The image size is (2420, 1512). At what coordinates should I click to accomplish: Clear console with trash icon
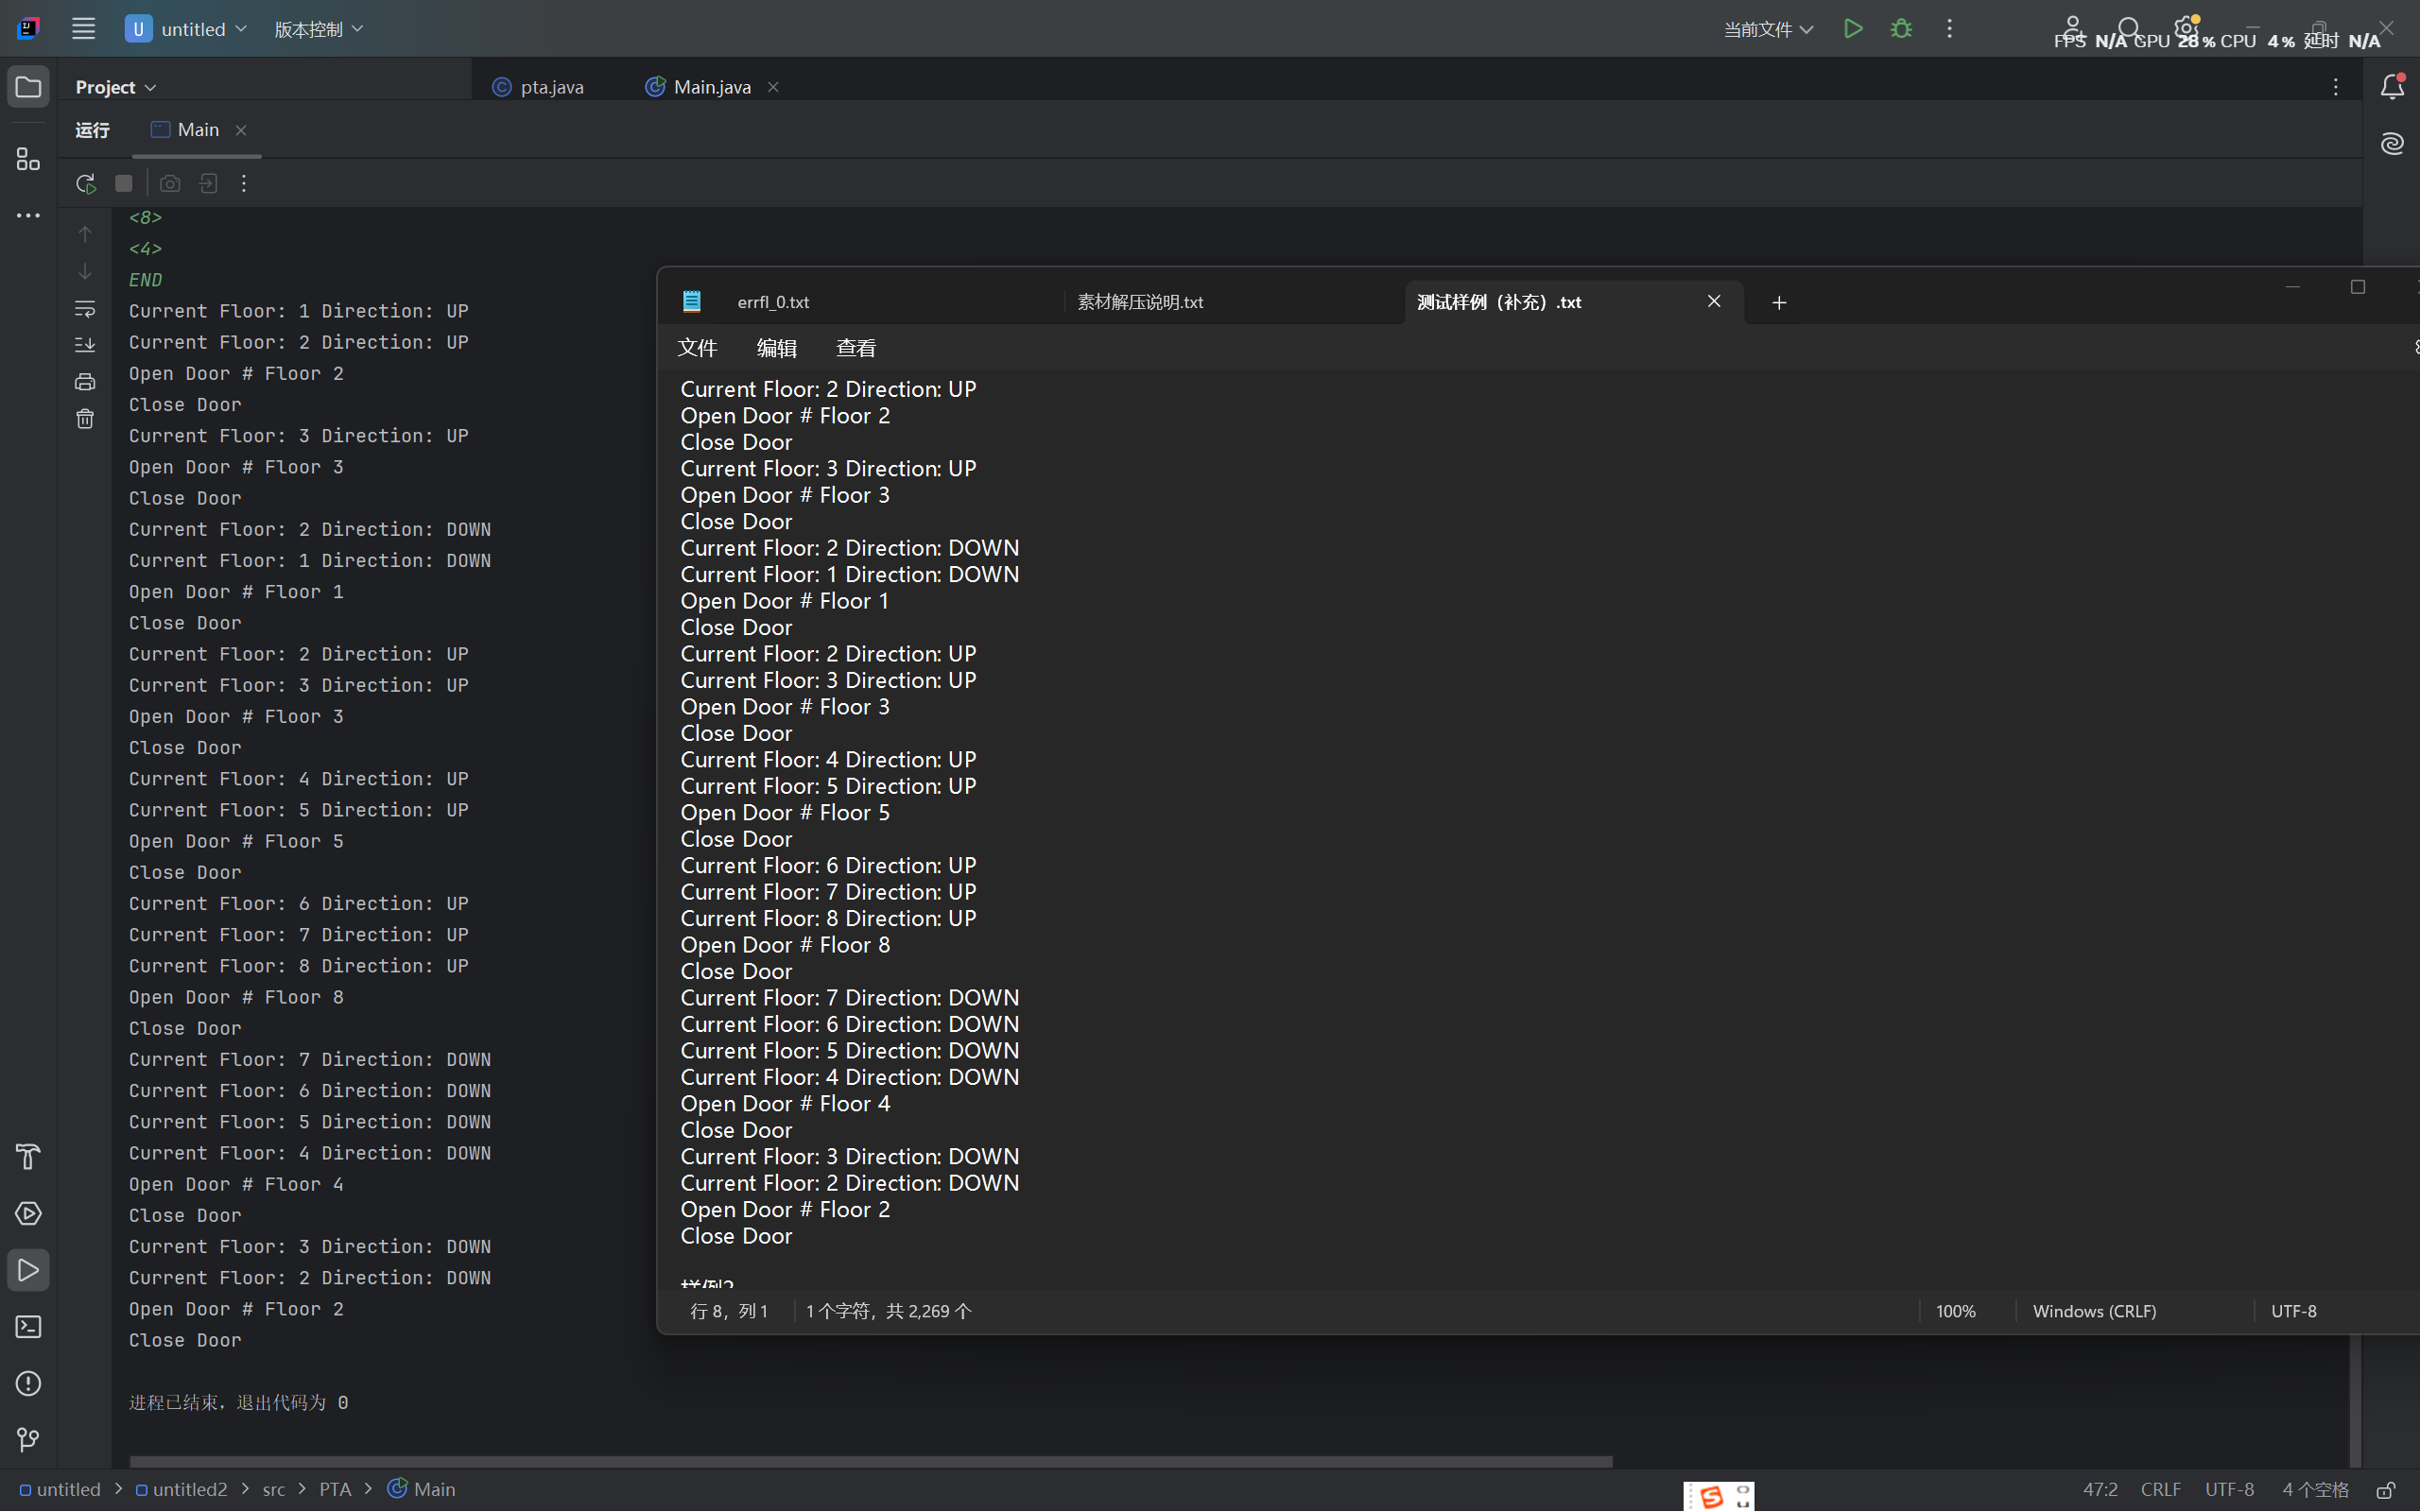click(85, 419)
